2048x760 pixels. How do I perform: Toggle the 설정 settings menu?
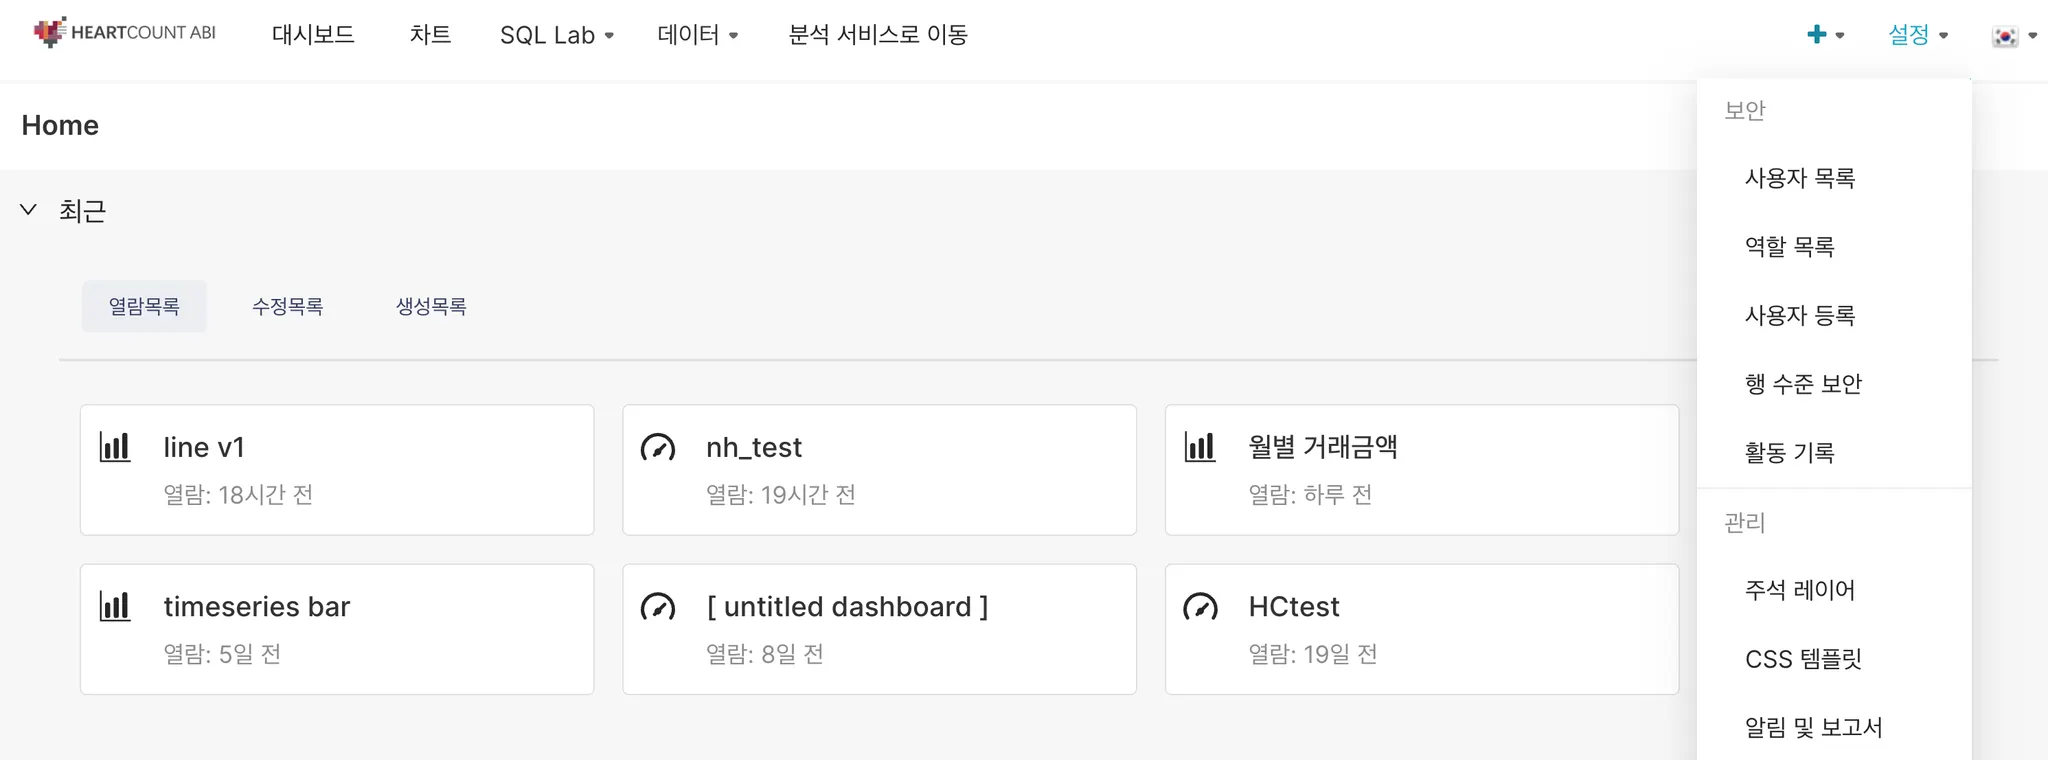(x=1917, y=35)
